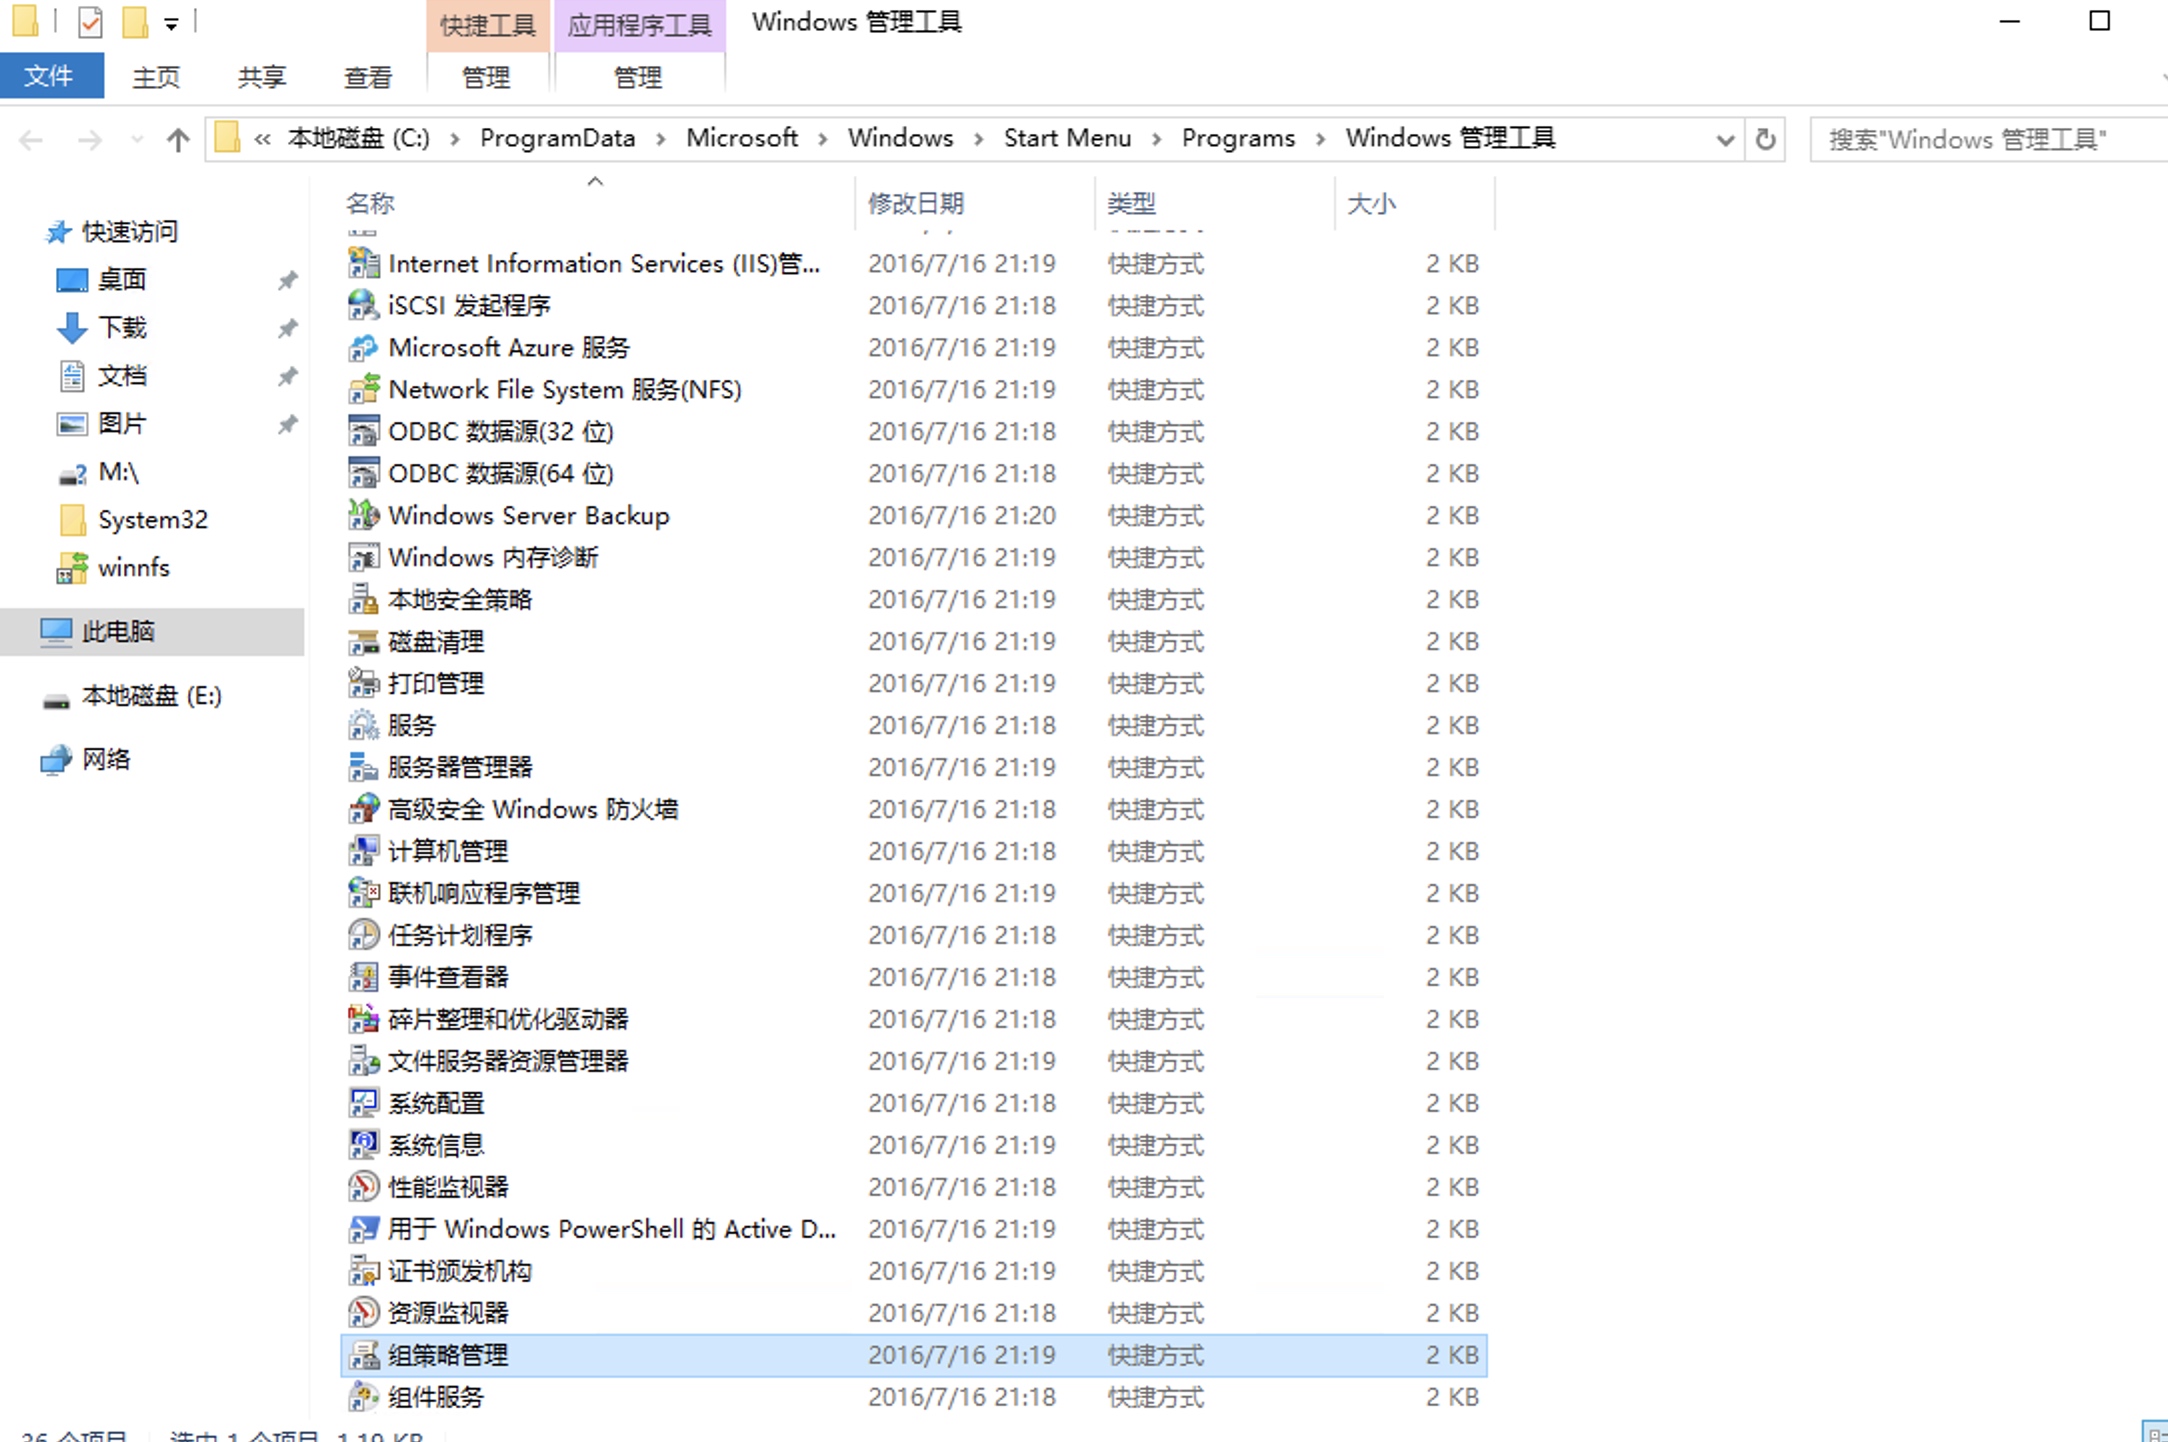
Task: Expand the chevron after Start Menu in path
Action: 1157,139
